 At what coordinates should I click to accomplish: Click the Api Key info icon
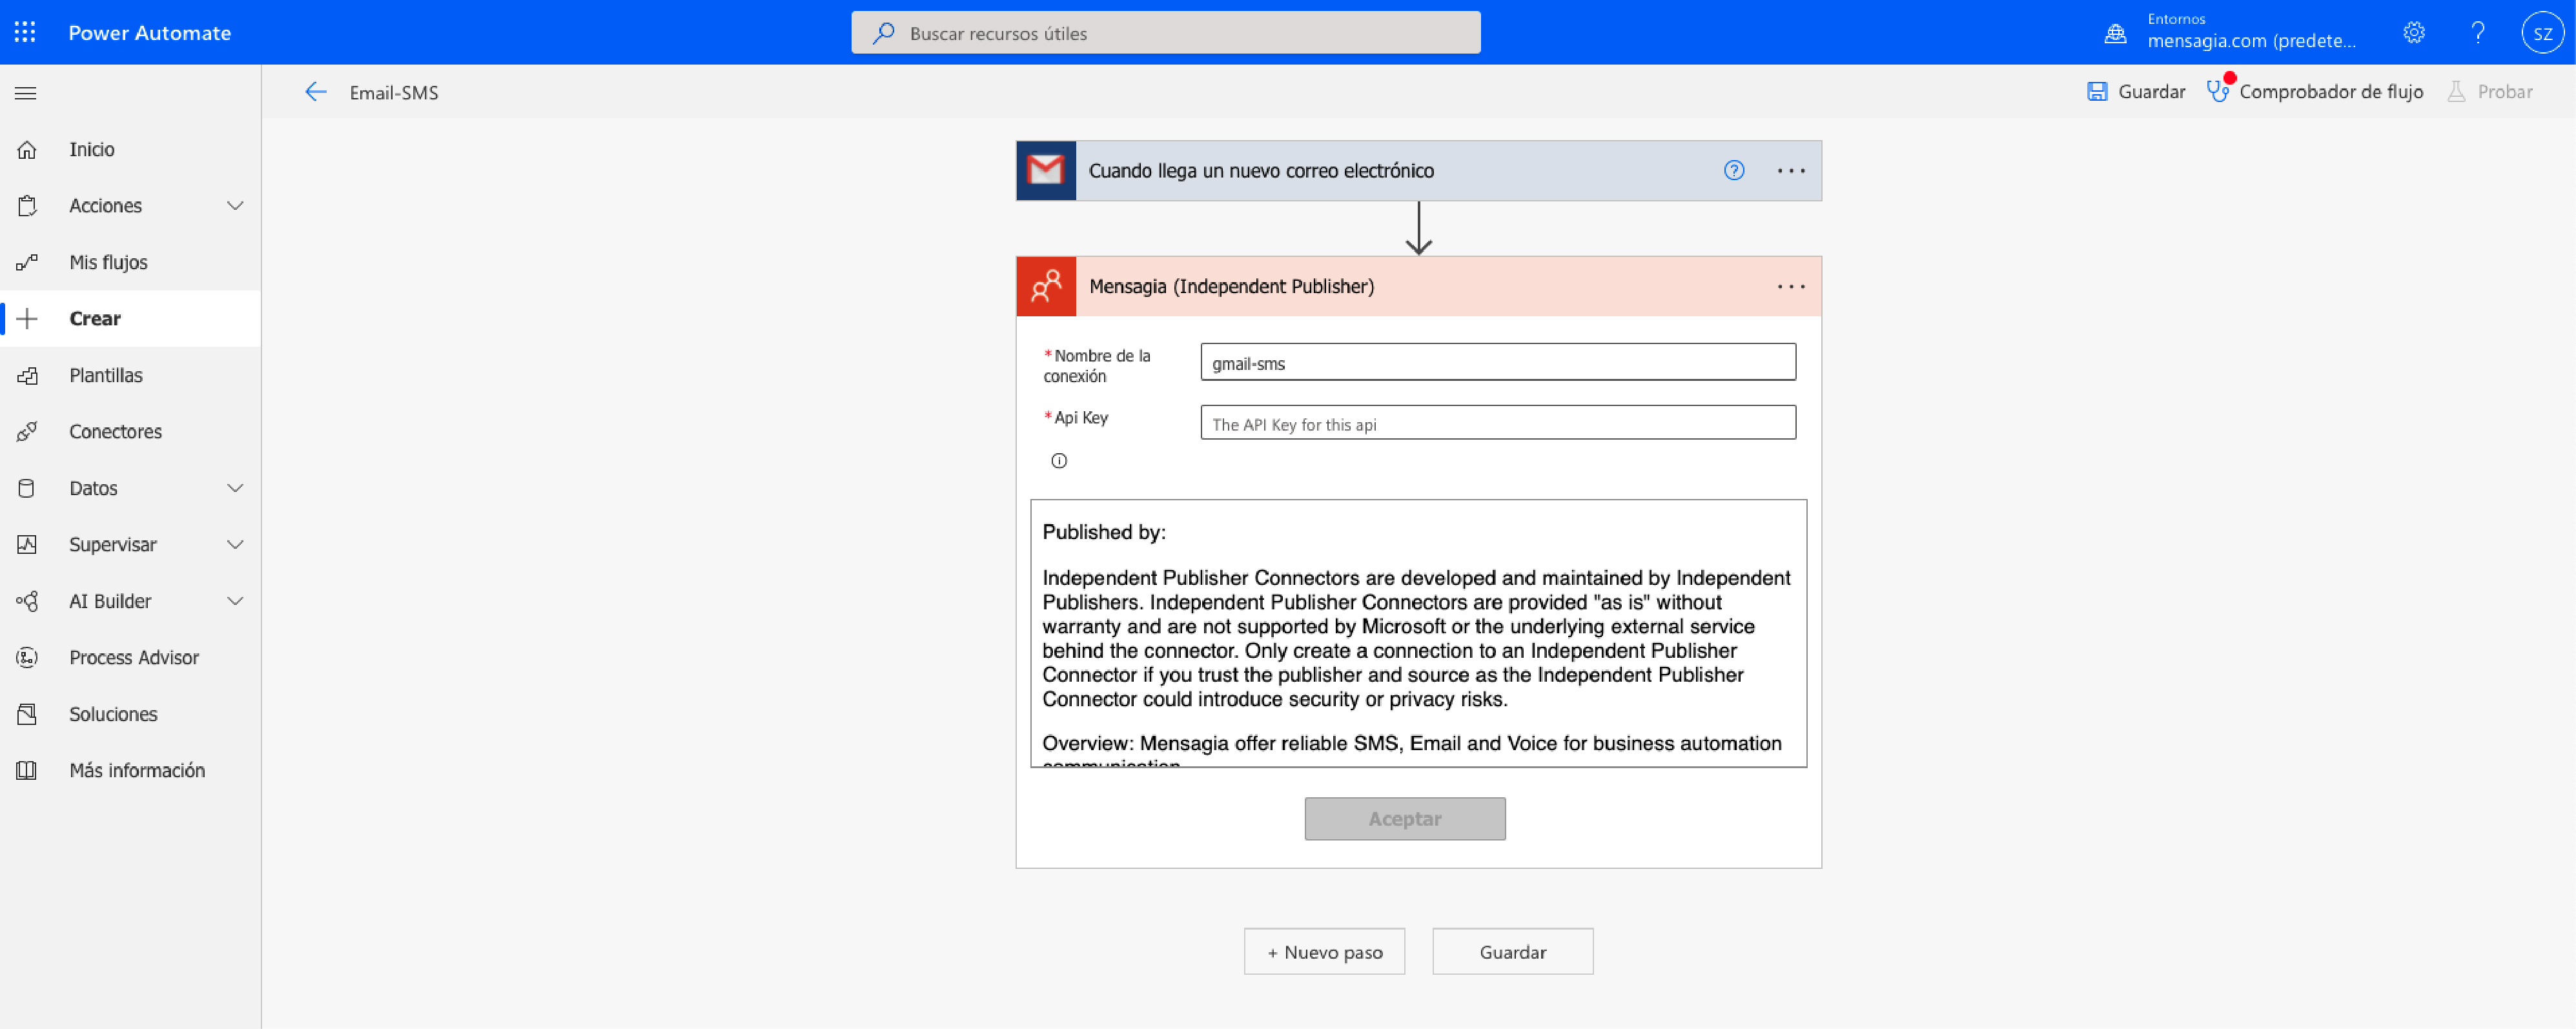(1059, 461)
